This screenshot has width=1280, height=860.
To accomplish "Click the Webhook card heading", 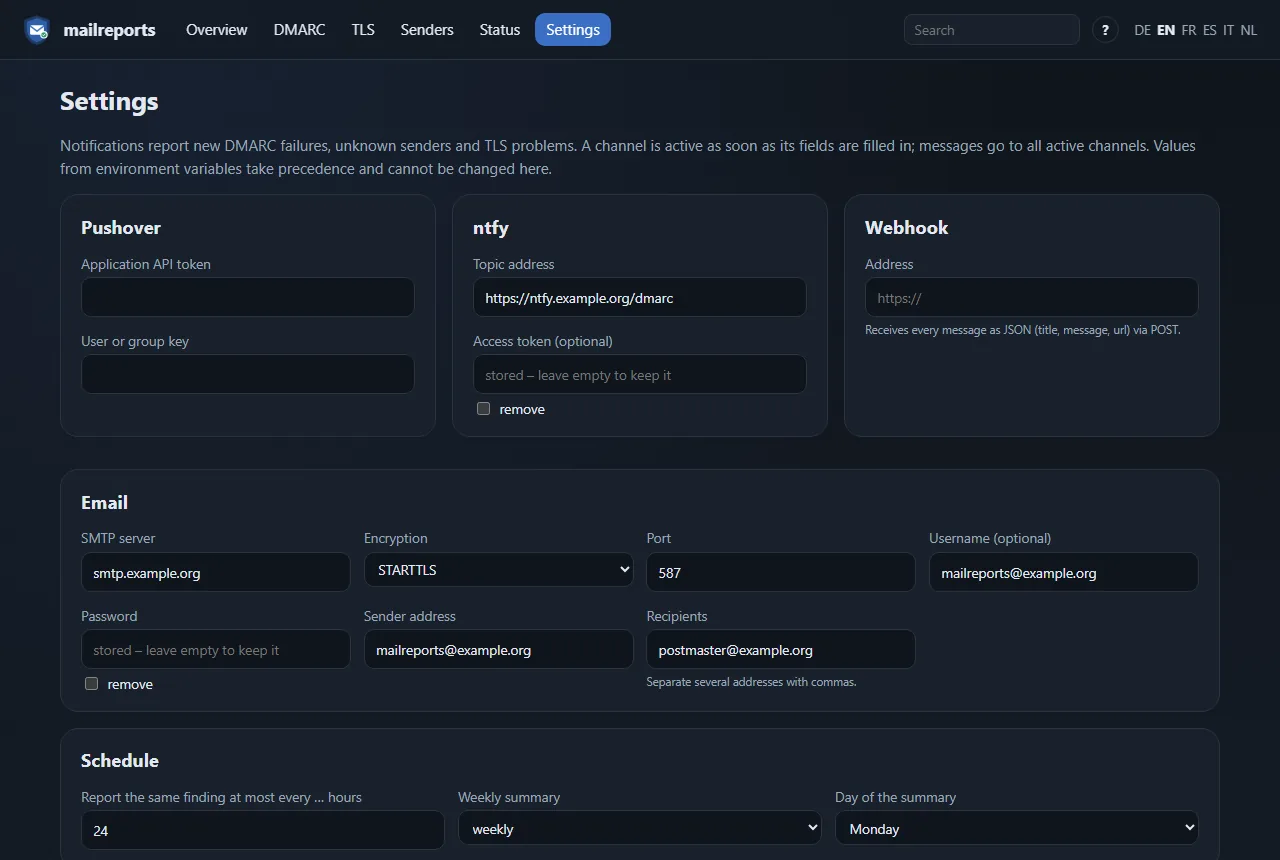I will tap(906, 228).
